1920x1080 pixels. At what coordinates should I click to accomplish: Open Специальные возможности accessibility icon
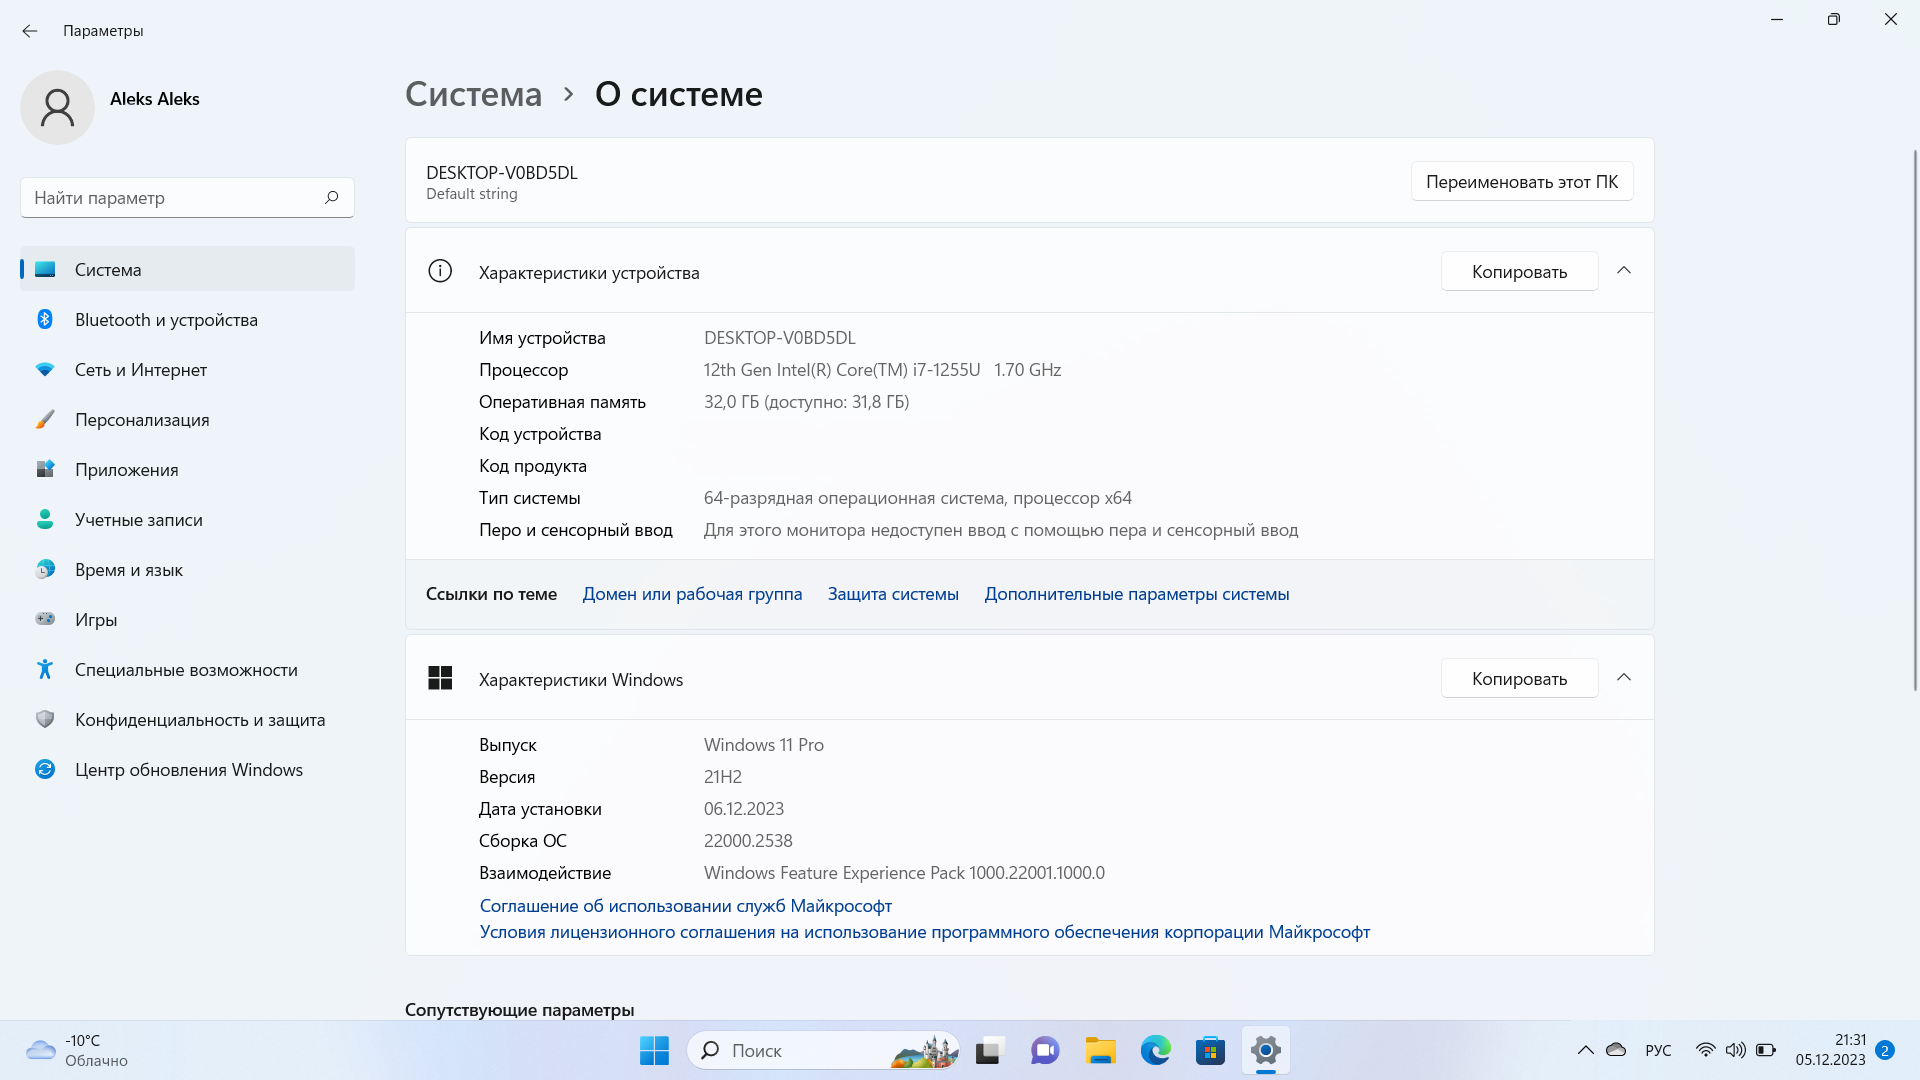point(45,669)
